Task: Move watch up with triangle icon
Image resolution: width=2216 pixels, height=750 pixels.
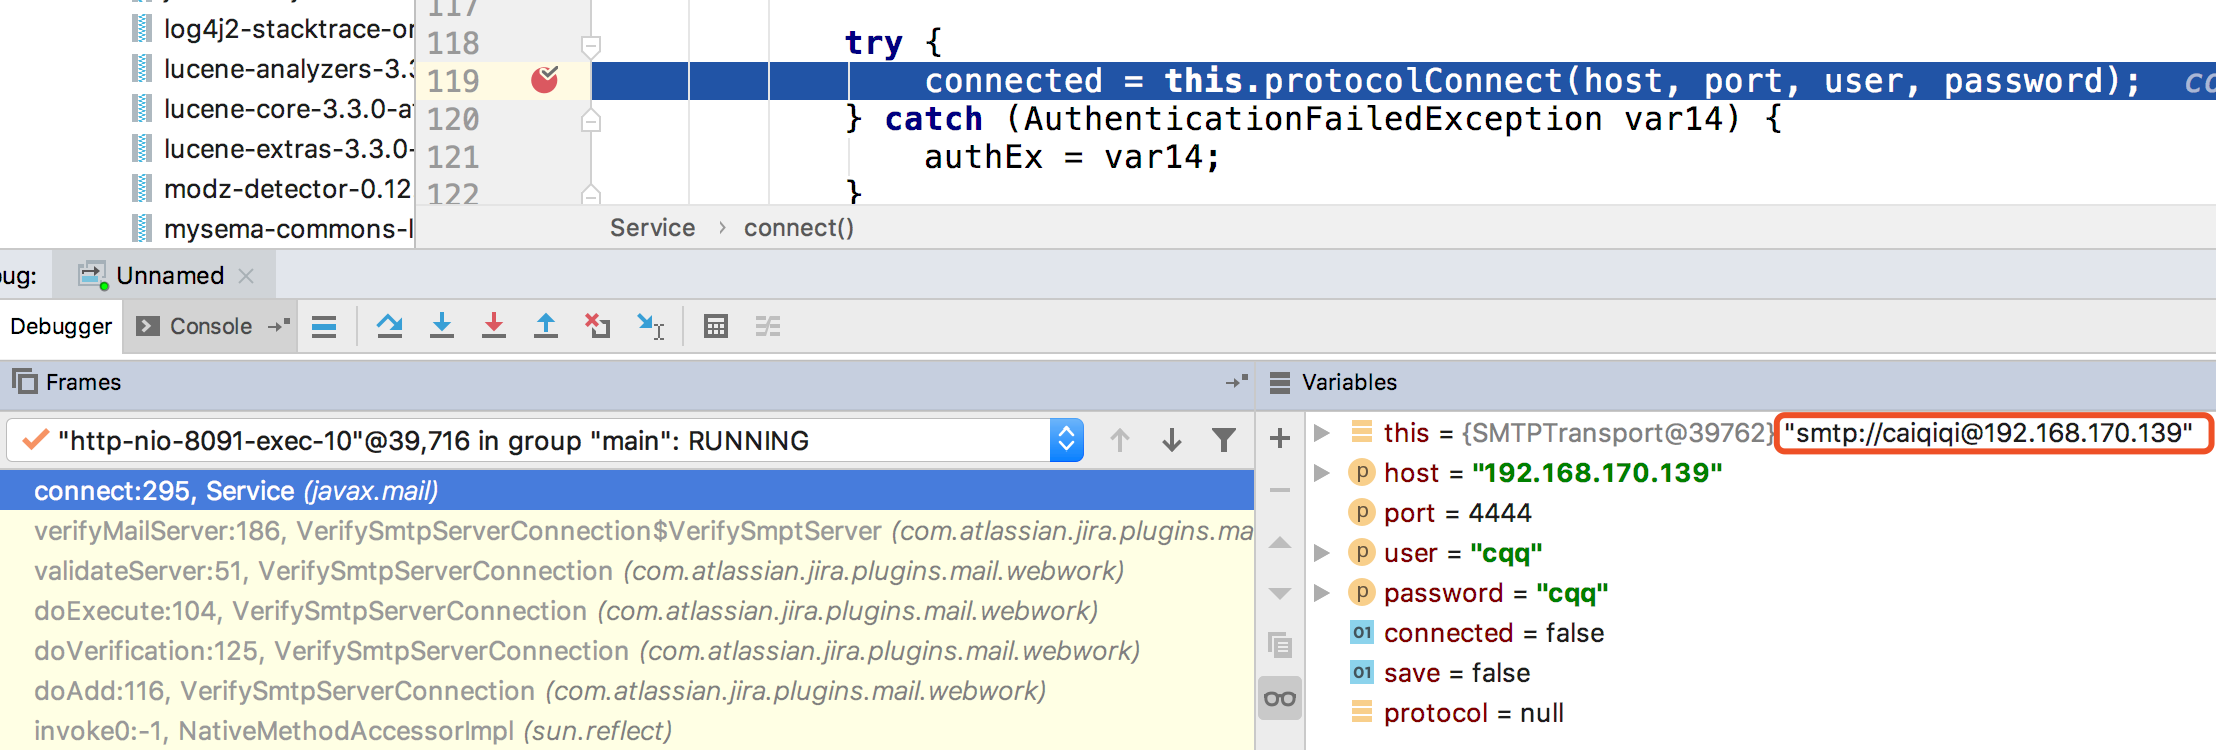Action: (x=1280, y=543)
